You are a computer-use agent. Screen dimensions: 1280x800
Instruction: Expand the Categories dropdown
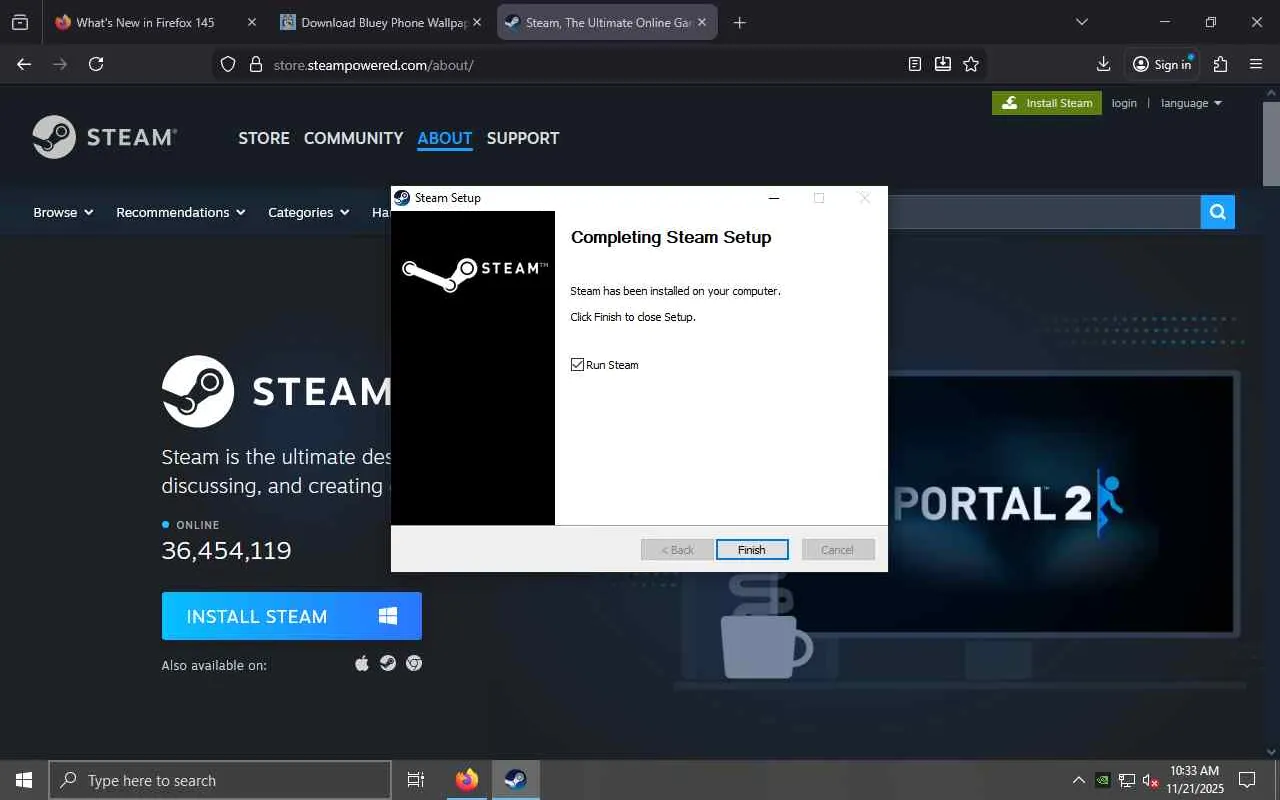click(309, 212)
